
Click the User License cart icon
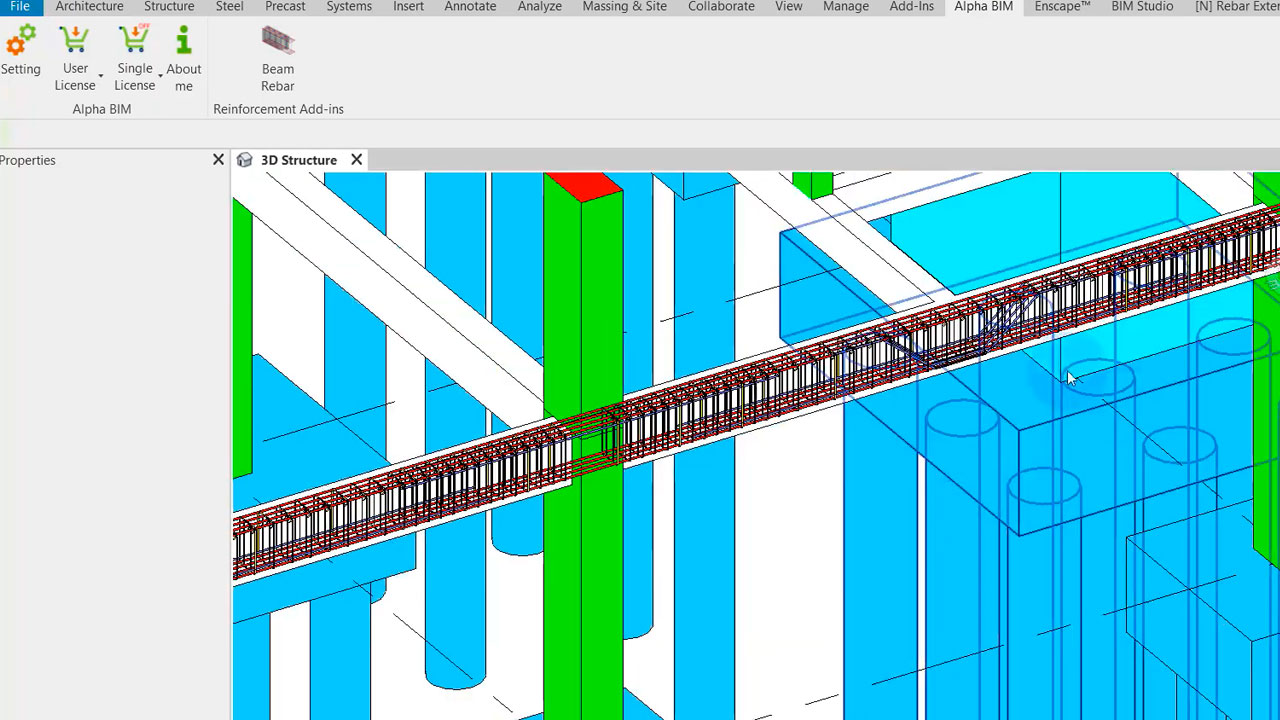(x=74, y=41)
